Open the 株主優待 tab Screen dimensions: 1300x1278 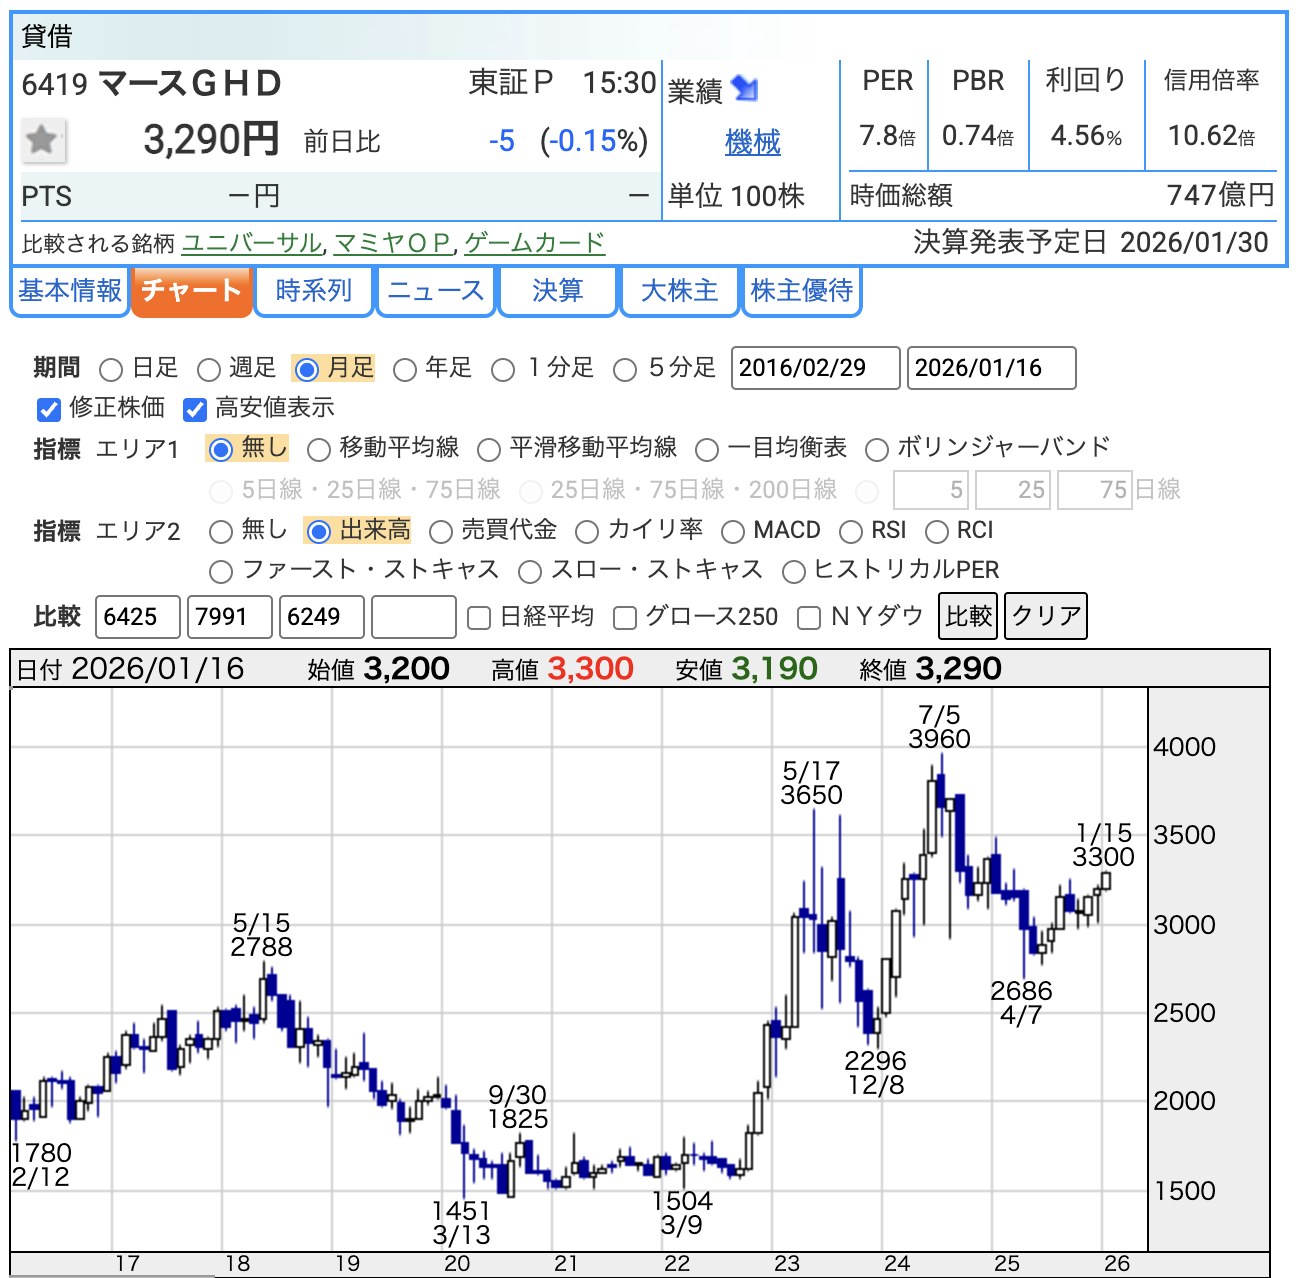pos(801,291)
